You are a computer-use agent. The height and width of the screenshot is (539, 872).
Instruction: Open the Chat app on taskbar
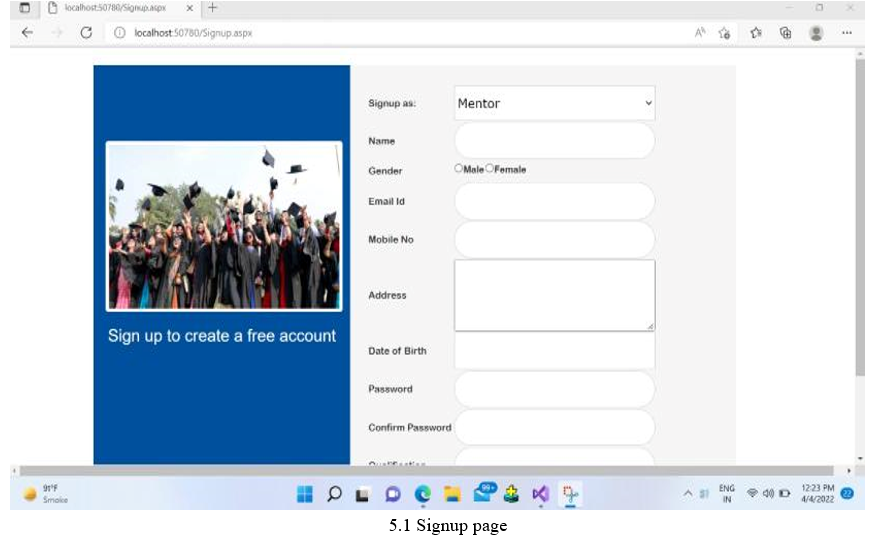393,494
